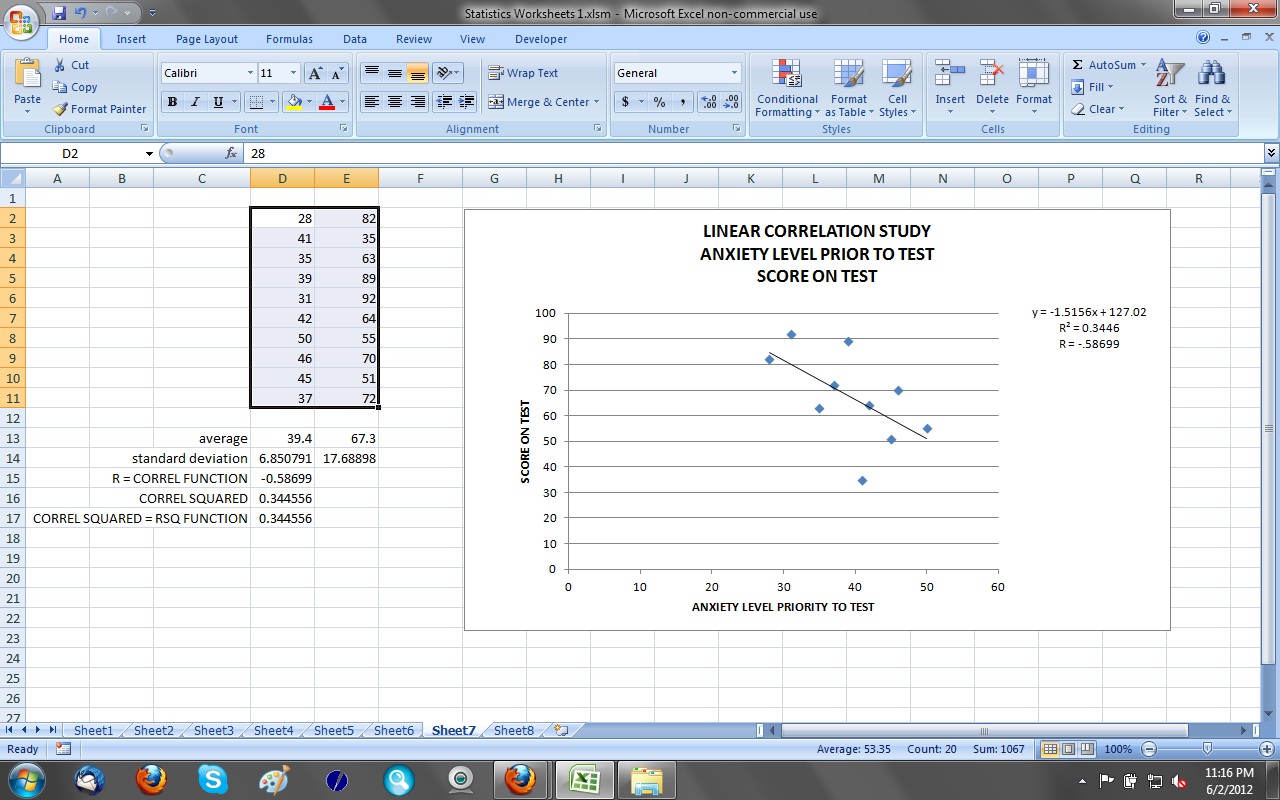Apply the Borders button
The height and width of the screenshot is (800, 1280).
click(257, 102)
